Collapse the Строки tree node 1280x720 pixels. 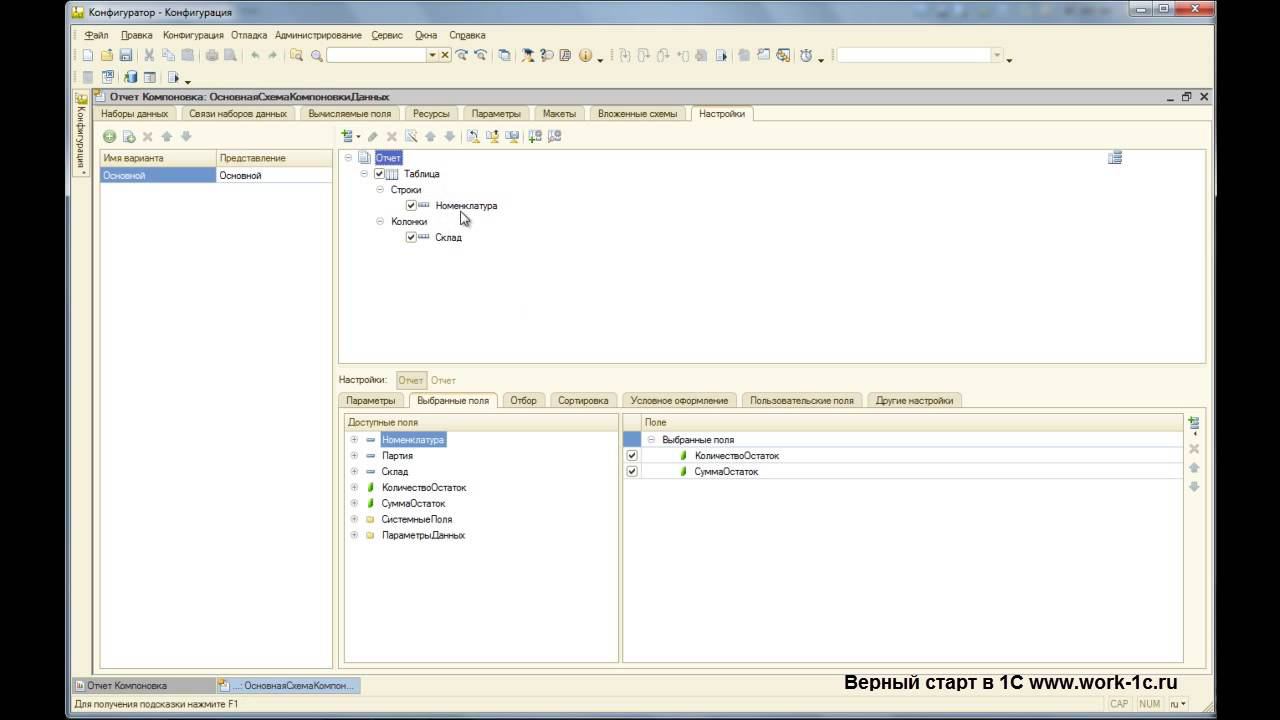tap(380, 190)
